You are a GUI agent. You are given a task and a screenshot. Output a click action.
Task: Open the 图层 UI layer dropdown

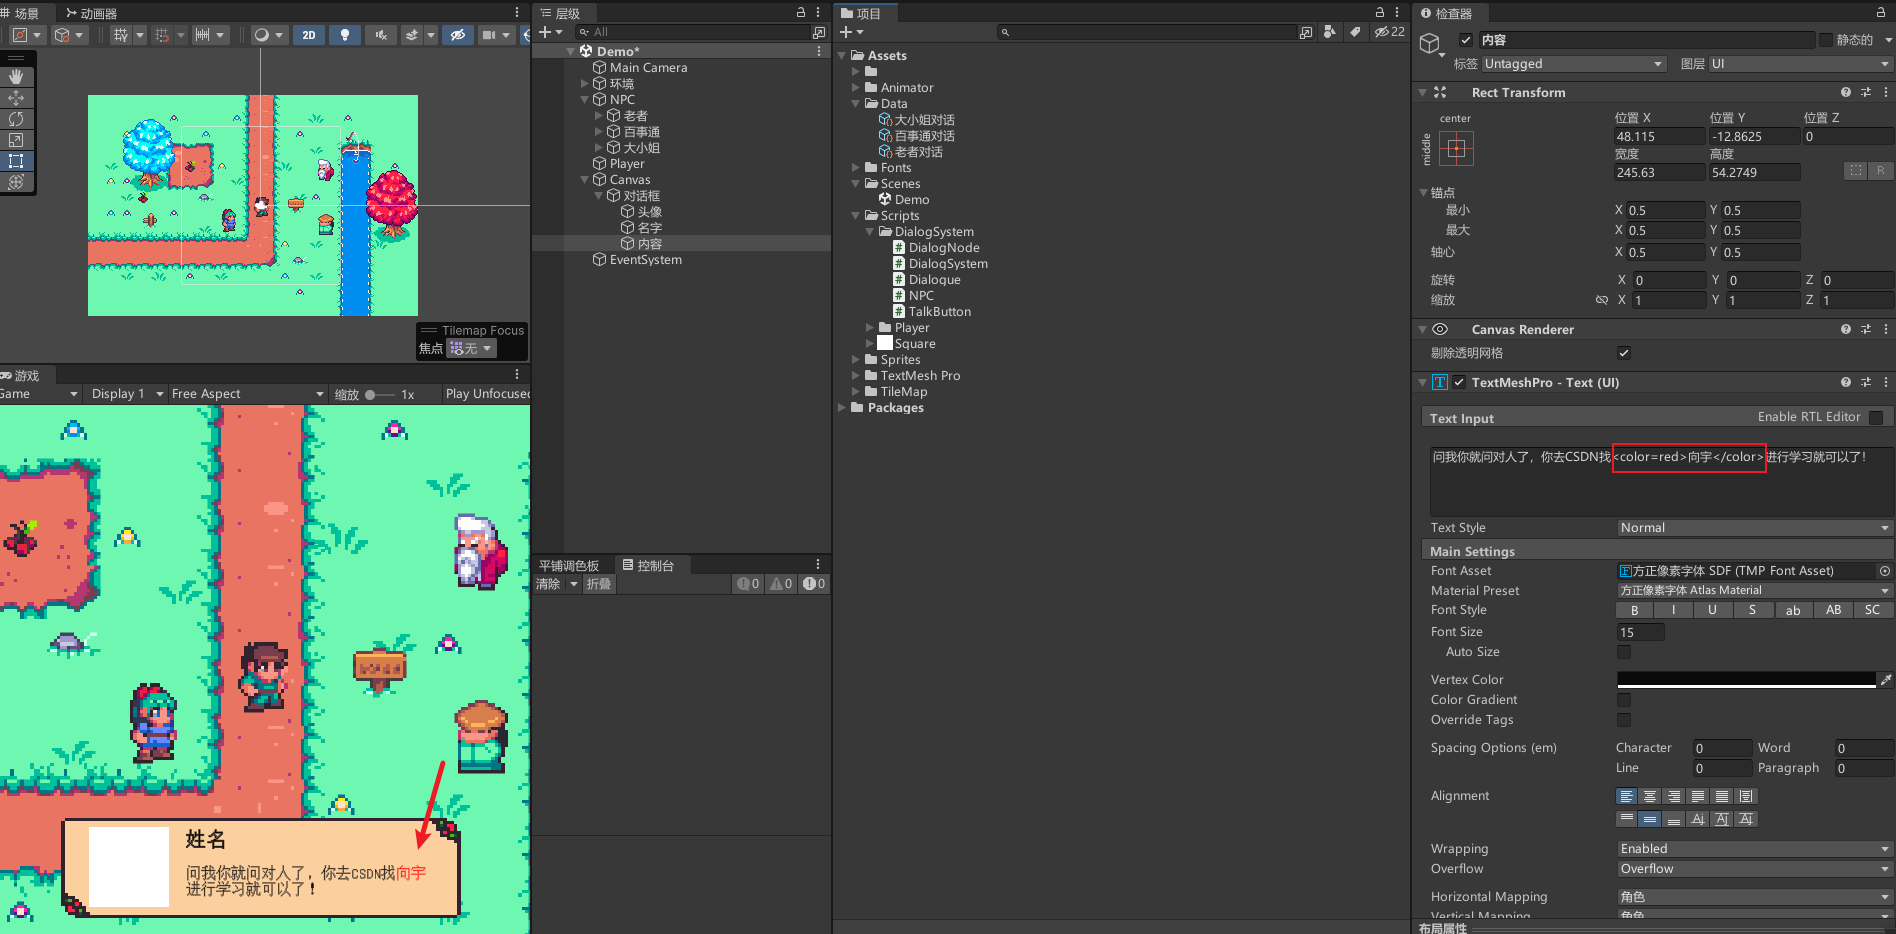pyautogui.click(x=1800, y=64)
